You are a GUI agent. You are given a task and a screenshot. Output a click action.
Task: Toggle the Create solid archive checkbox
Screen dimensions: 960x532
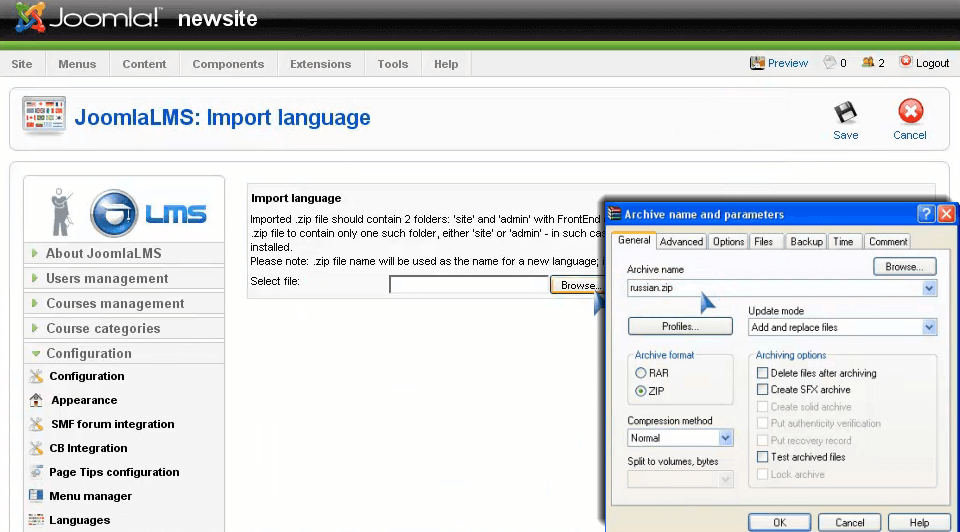point(762,406)
